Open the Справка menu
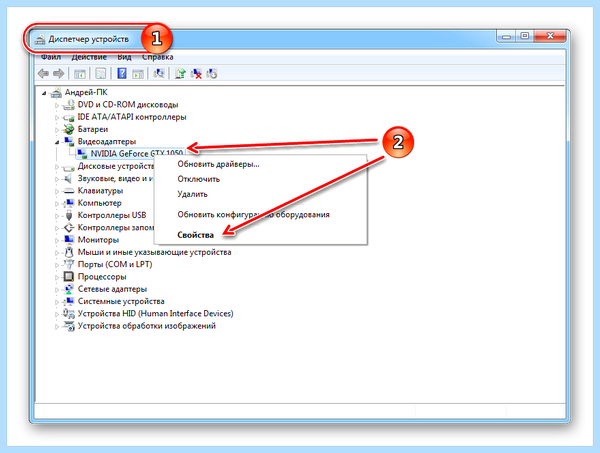600x453 pixels. (x=157, y=57)
